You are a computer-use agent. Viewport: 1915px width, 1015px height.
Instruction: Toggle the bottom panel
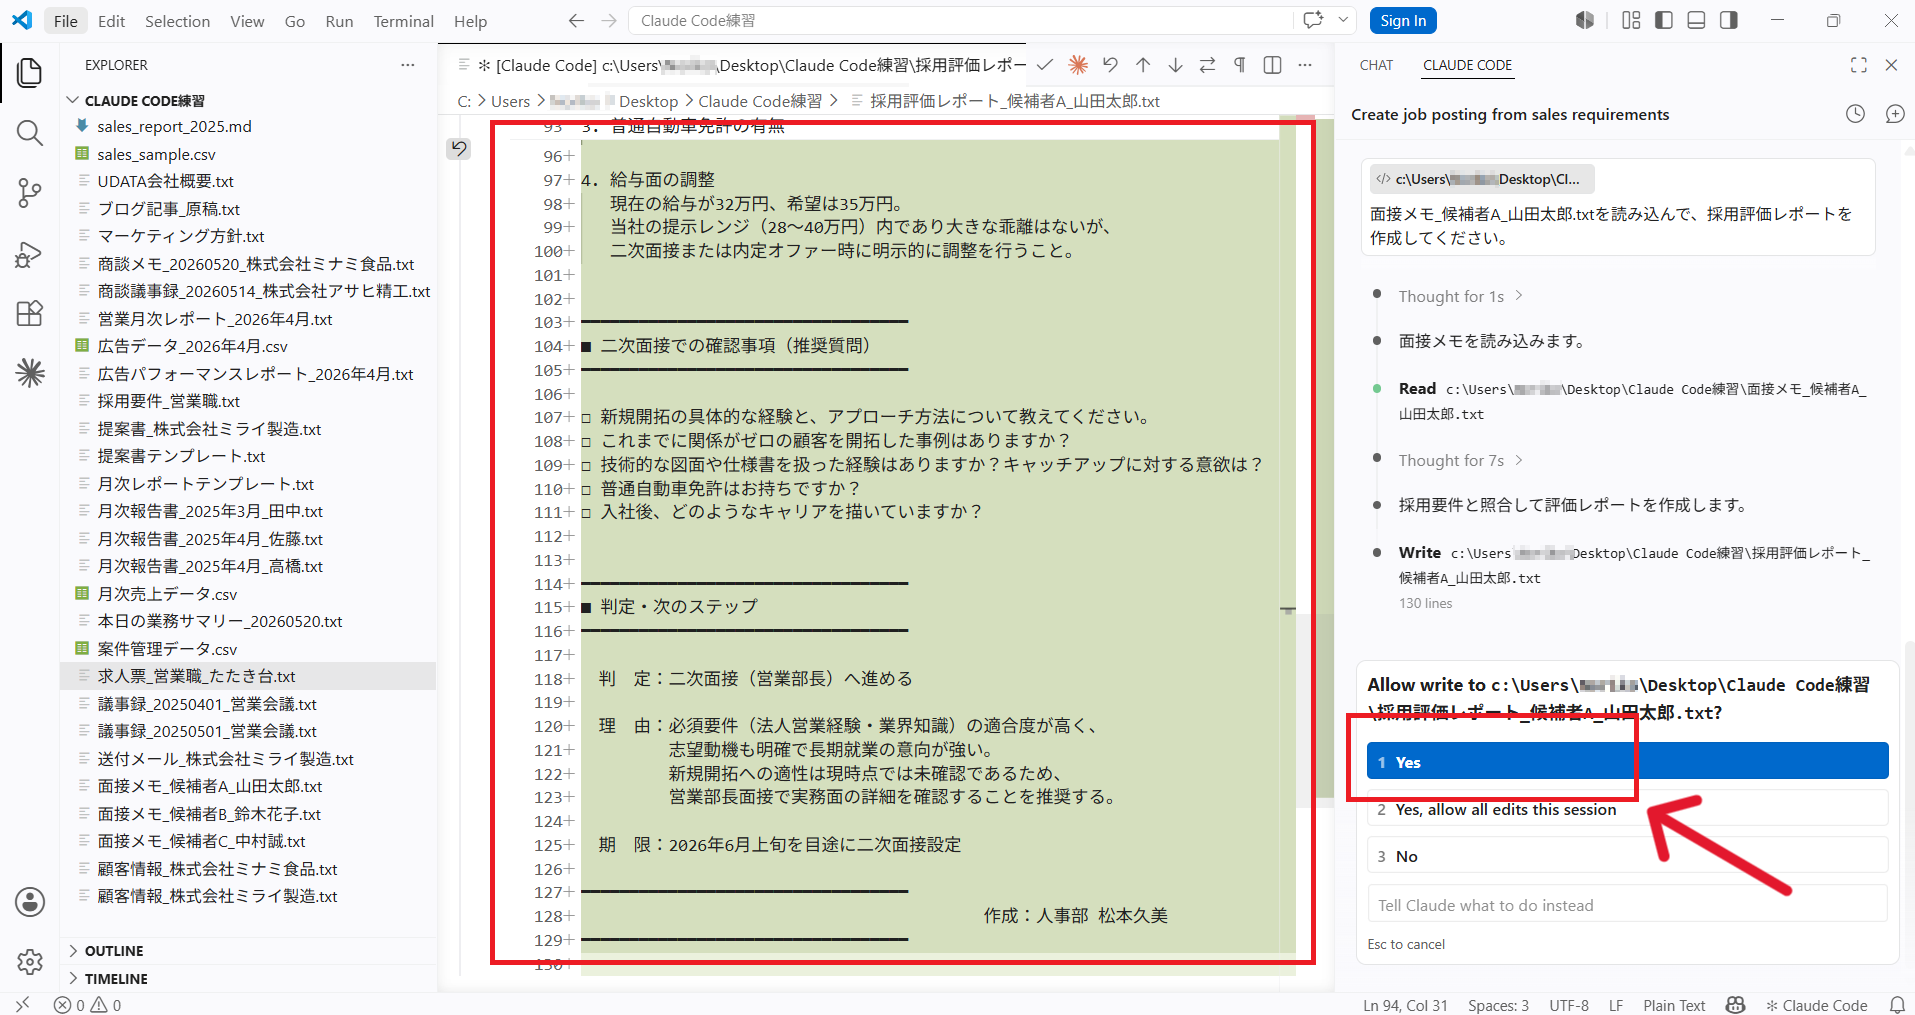point(1696,20)
